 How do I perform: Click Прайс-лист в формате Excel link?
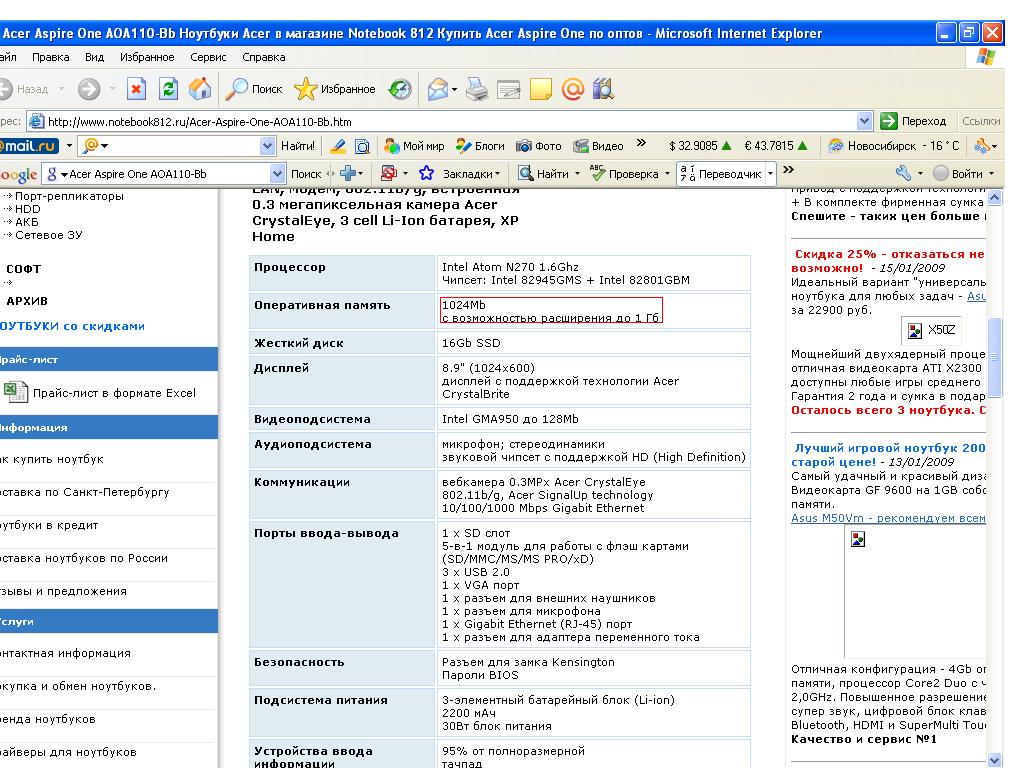tap(114, 393)
